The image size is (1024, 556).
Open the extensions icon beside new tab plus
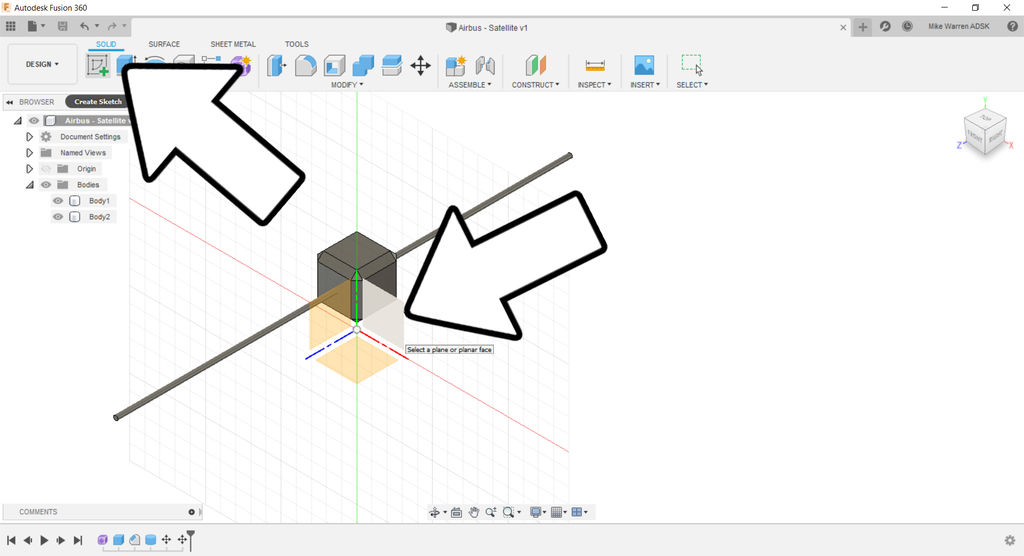[885, 26]
